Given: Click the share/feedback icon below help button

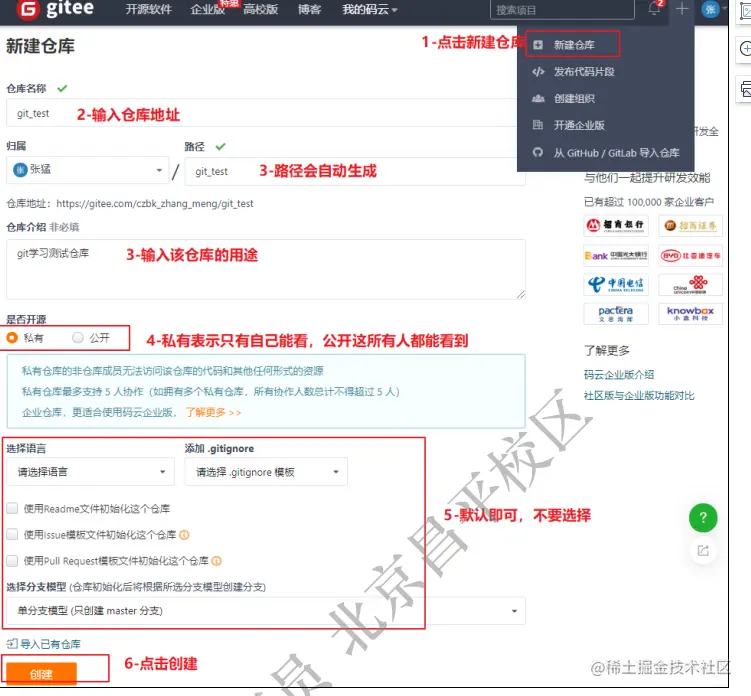Looking at the screenshot, I should (x=703, y=551).
